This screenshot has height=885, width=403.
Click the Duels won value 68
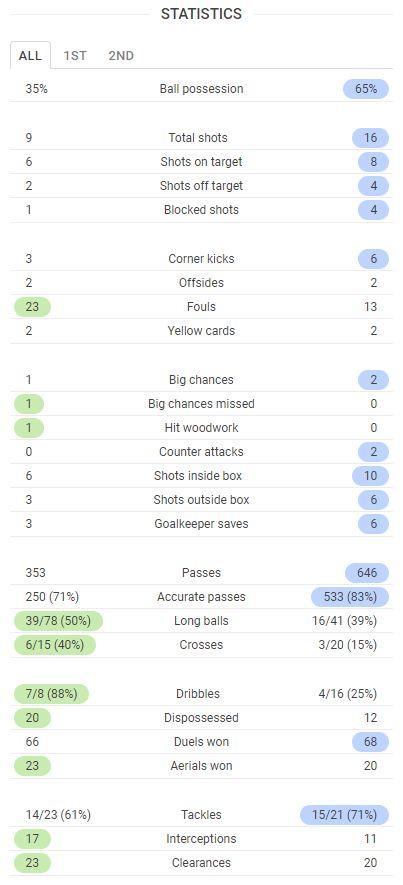click(x=370, y=742)
